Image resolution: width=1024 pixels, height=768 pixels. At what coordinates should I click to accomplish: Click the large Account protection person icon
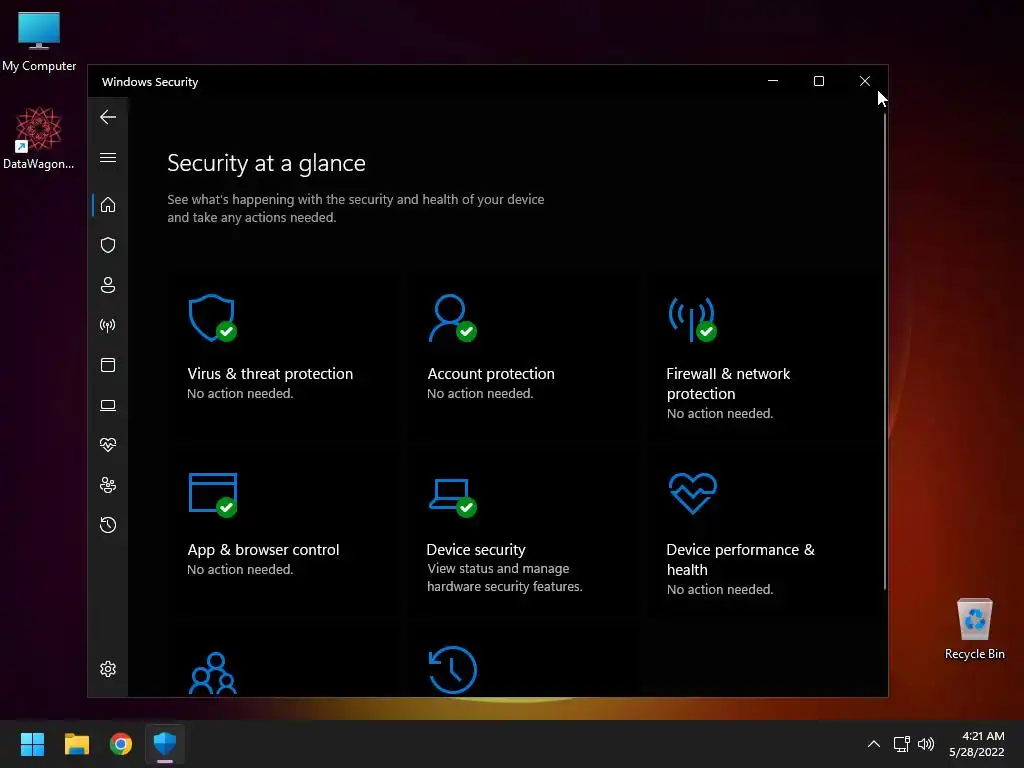[x=452, y=318]
